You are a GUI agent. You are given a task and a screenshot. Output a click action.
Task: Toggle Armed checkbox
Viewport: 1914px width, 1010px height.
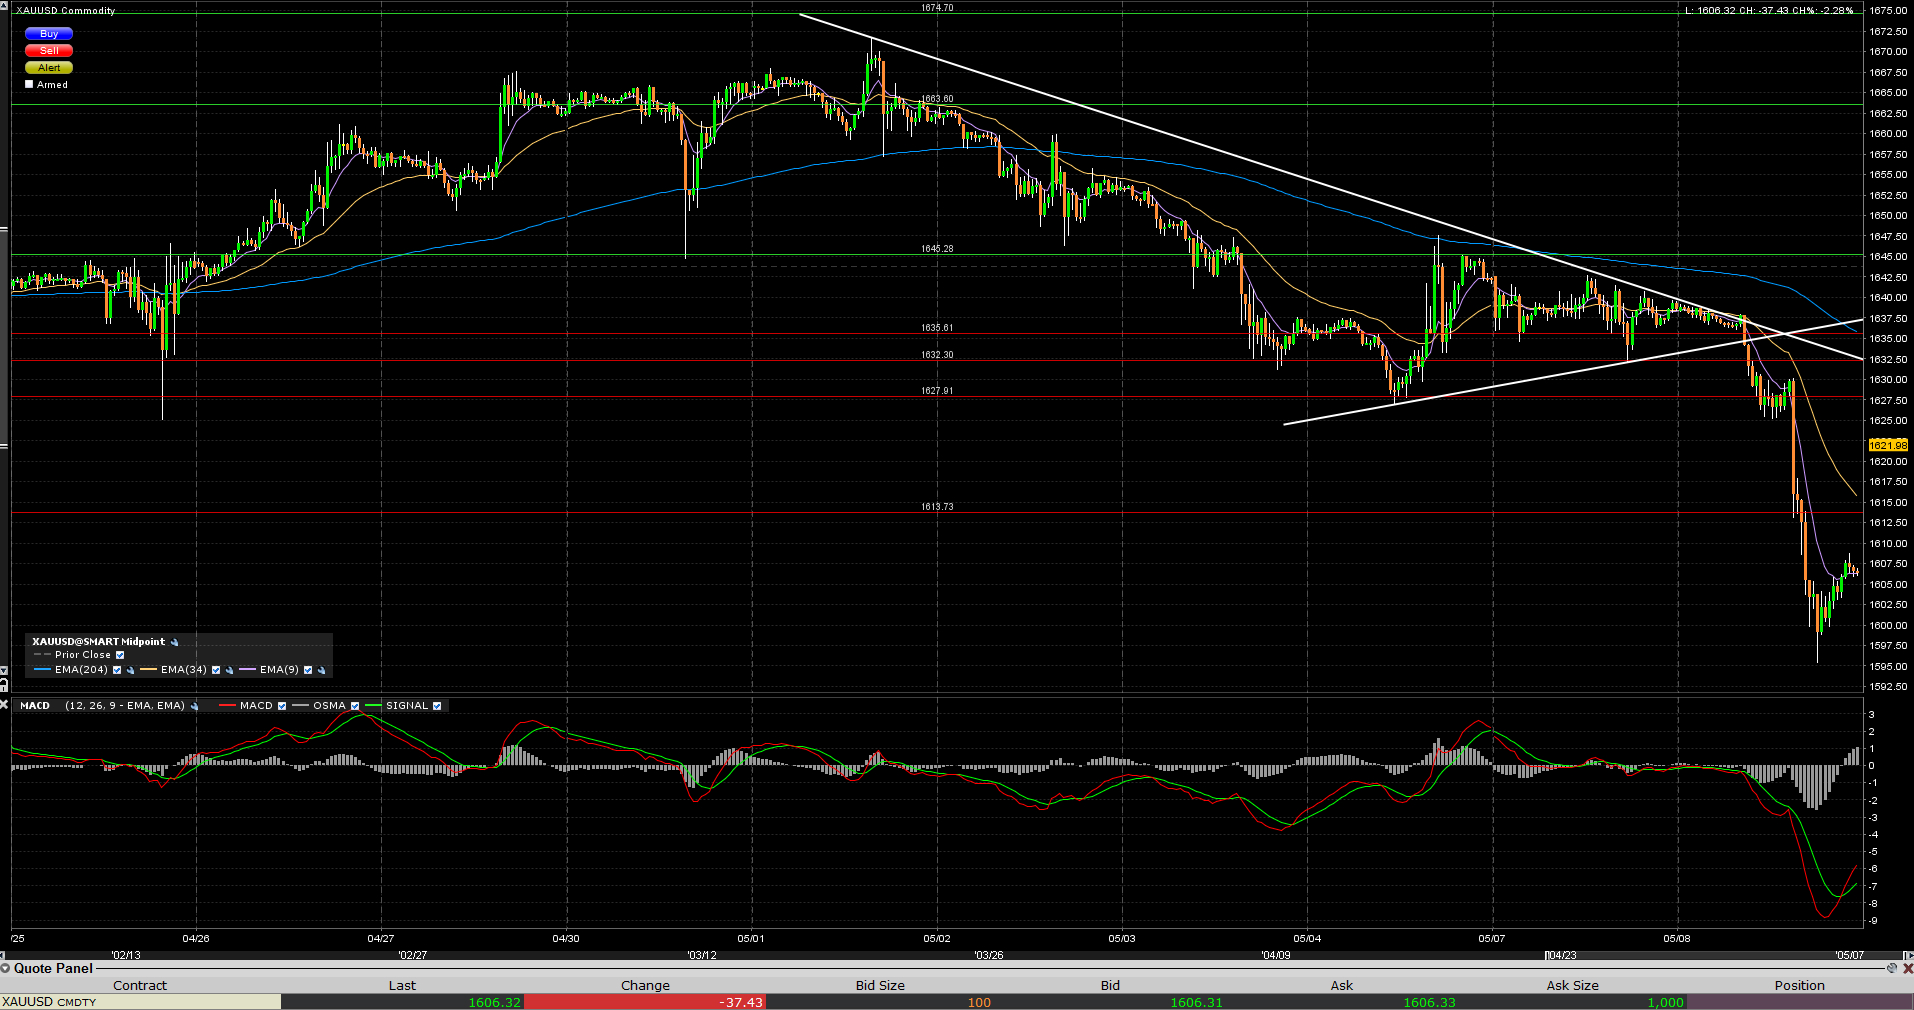(x=30, y=84)
